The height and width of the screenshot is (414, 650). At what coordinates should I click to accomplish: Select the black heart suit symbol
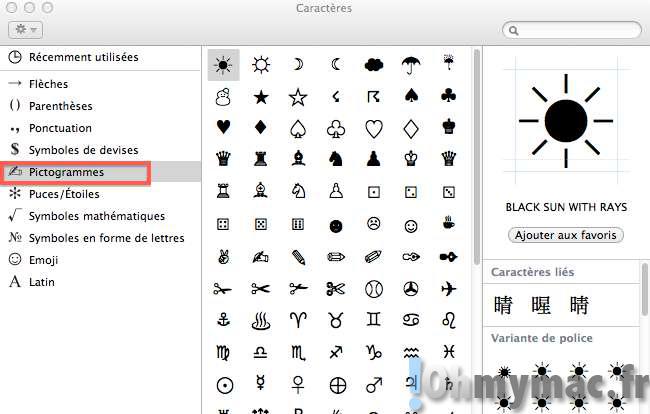(224, 128)
